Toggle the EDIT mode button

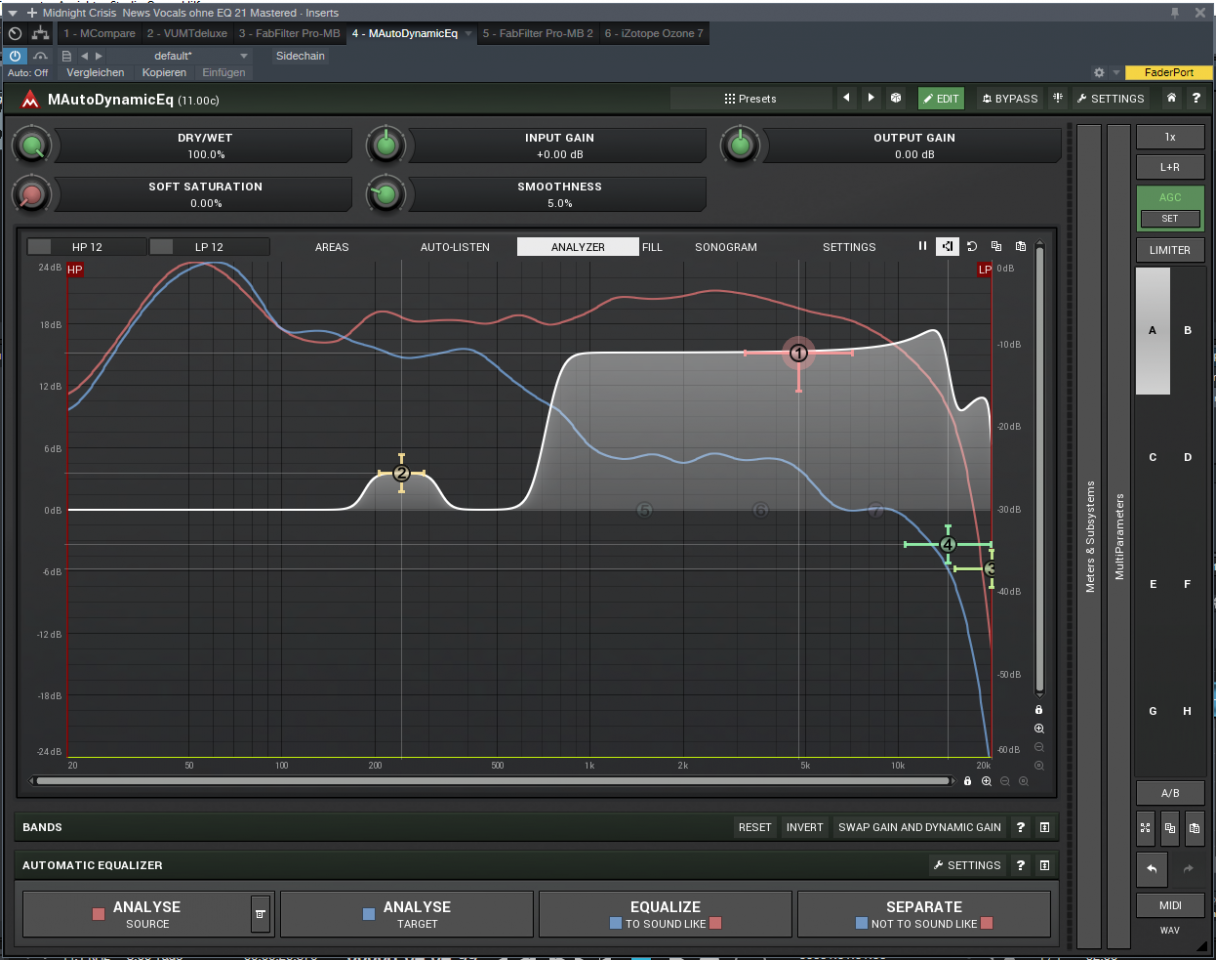(940, 98)
